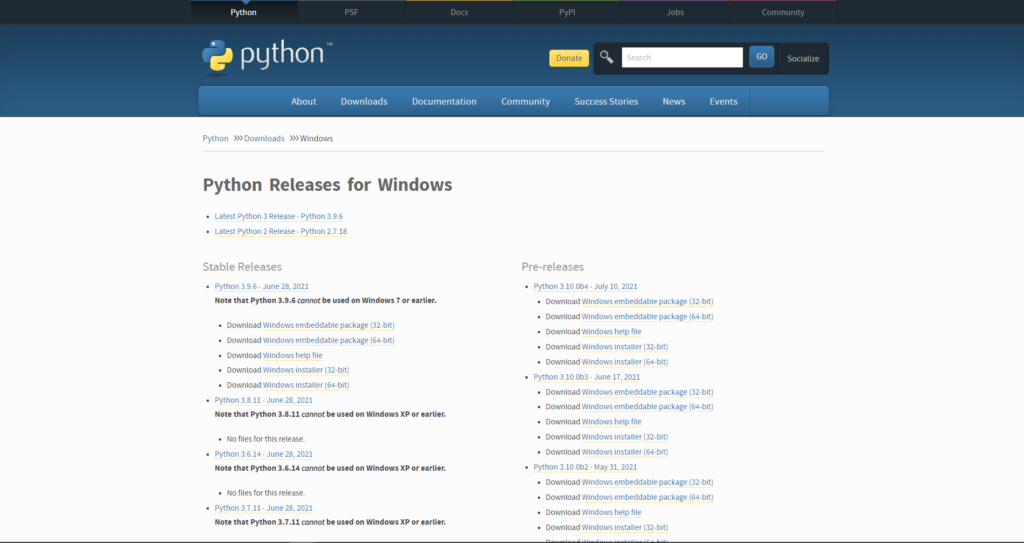
Task: Open the Python tab in top bar
Action: click(x=244, y=12)
